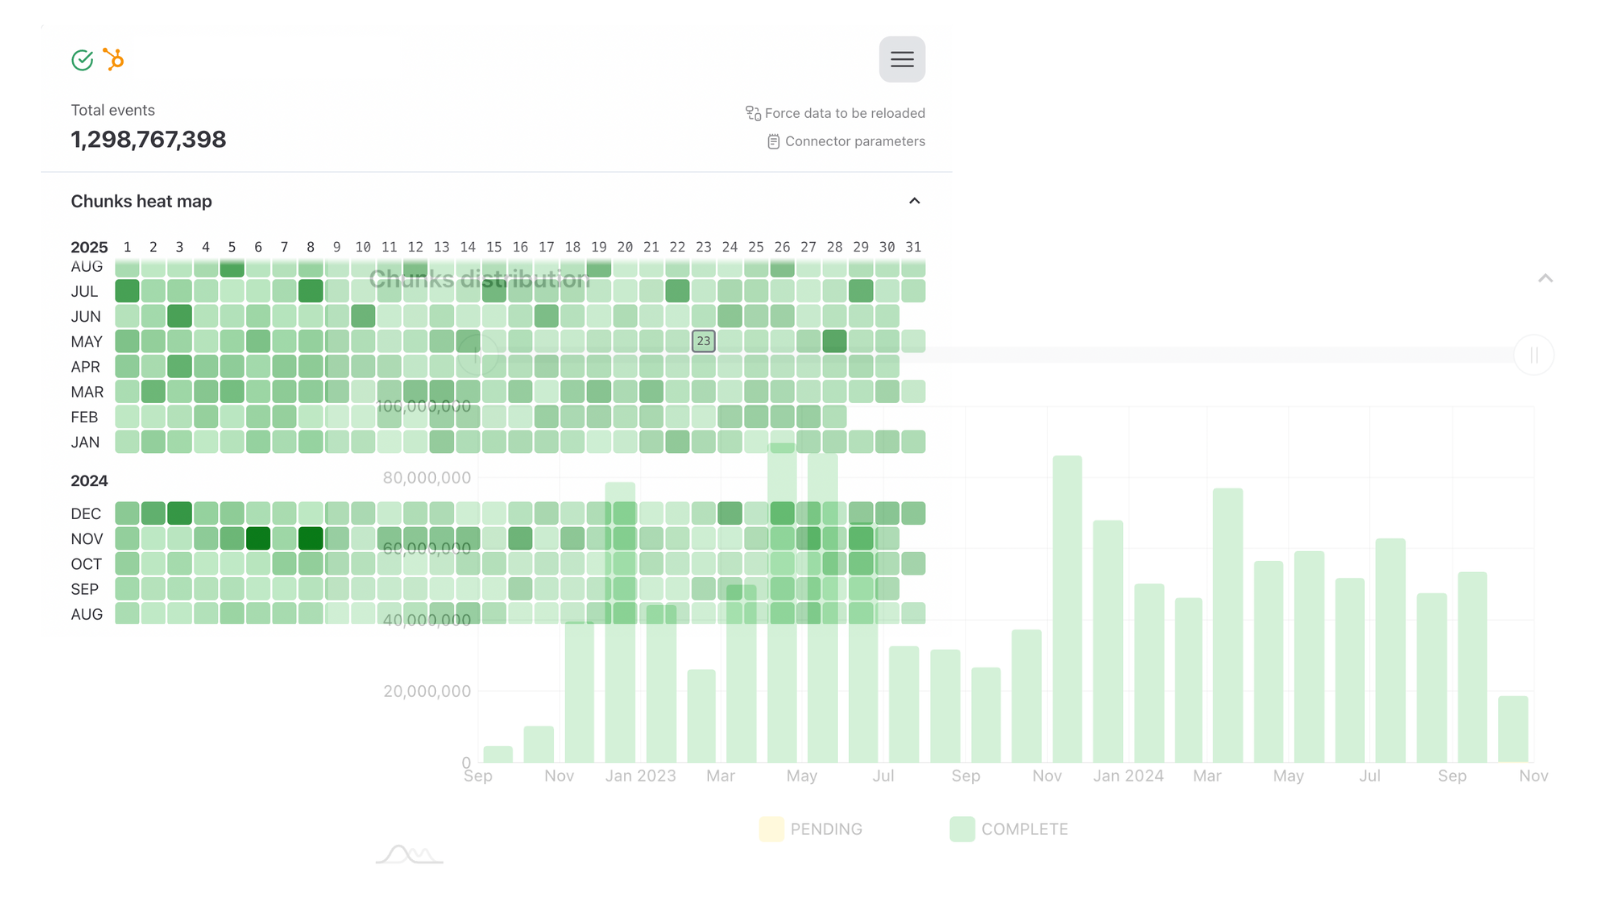Screen dimensions: 1600x900
Task: Collapse the Chunks distribution panel chevron
Action: tap(1545, 278)
